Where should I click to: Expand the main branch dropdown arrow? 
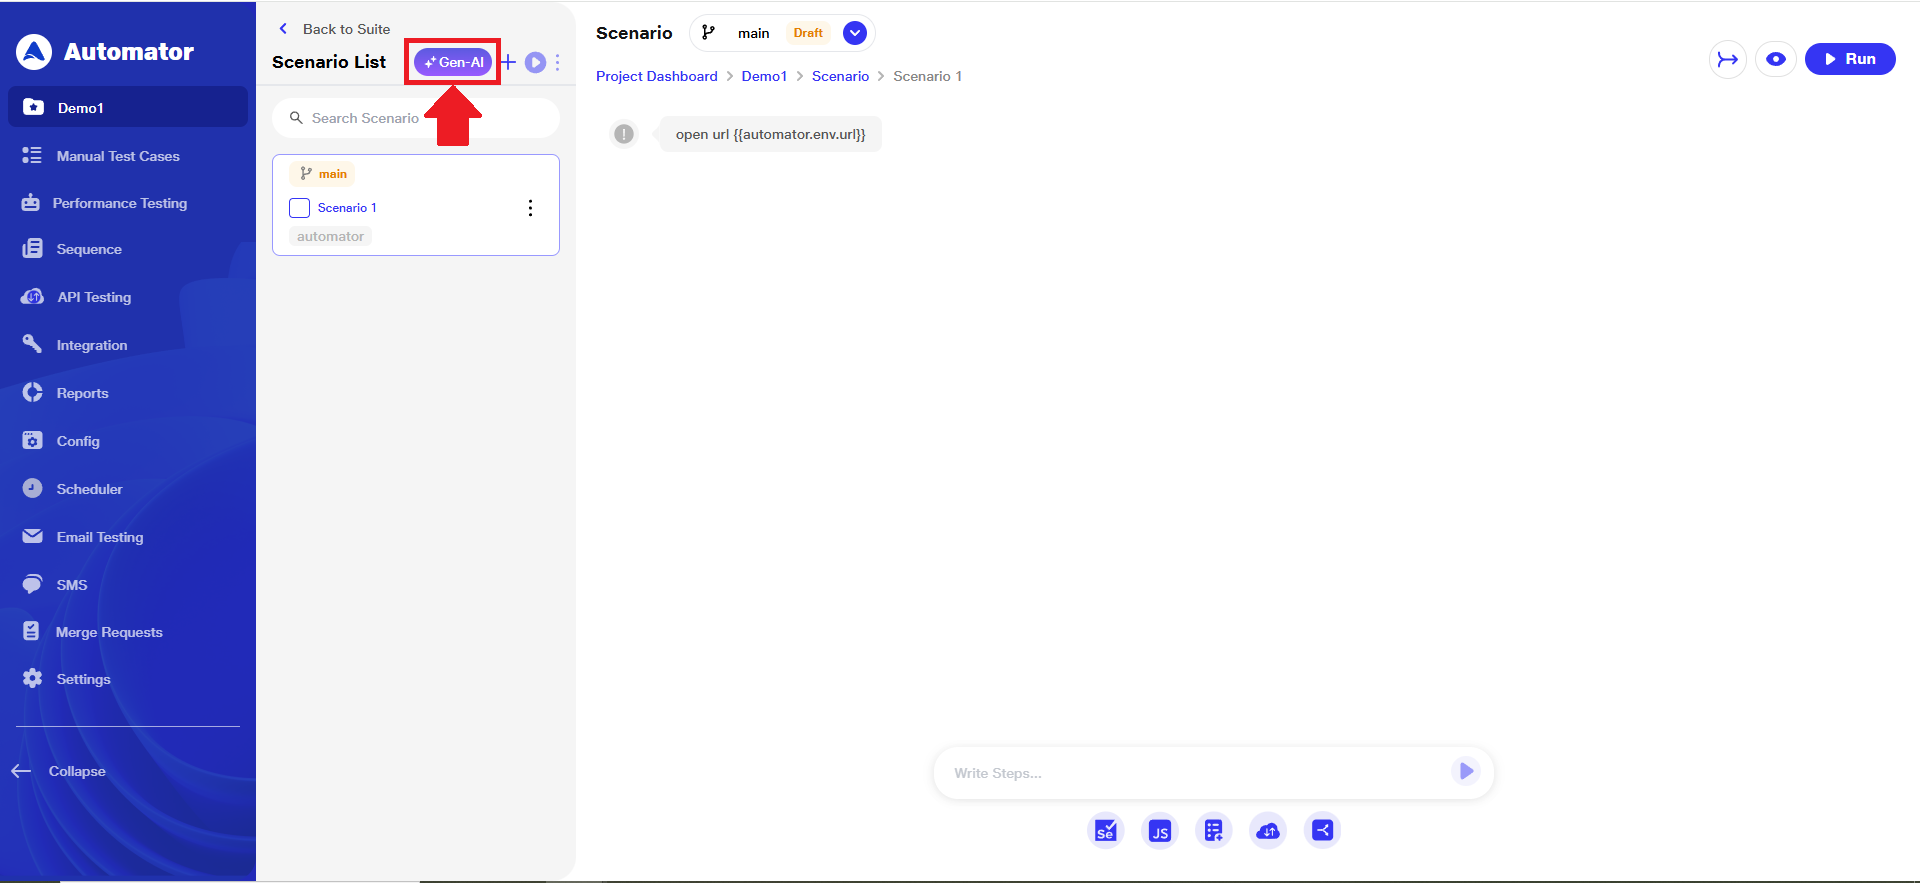(x=854, y=33)
